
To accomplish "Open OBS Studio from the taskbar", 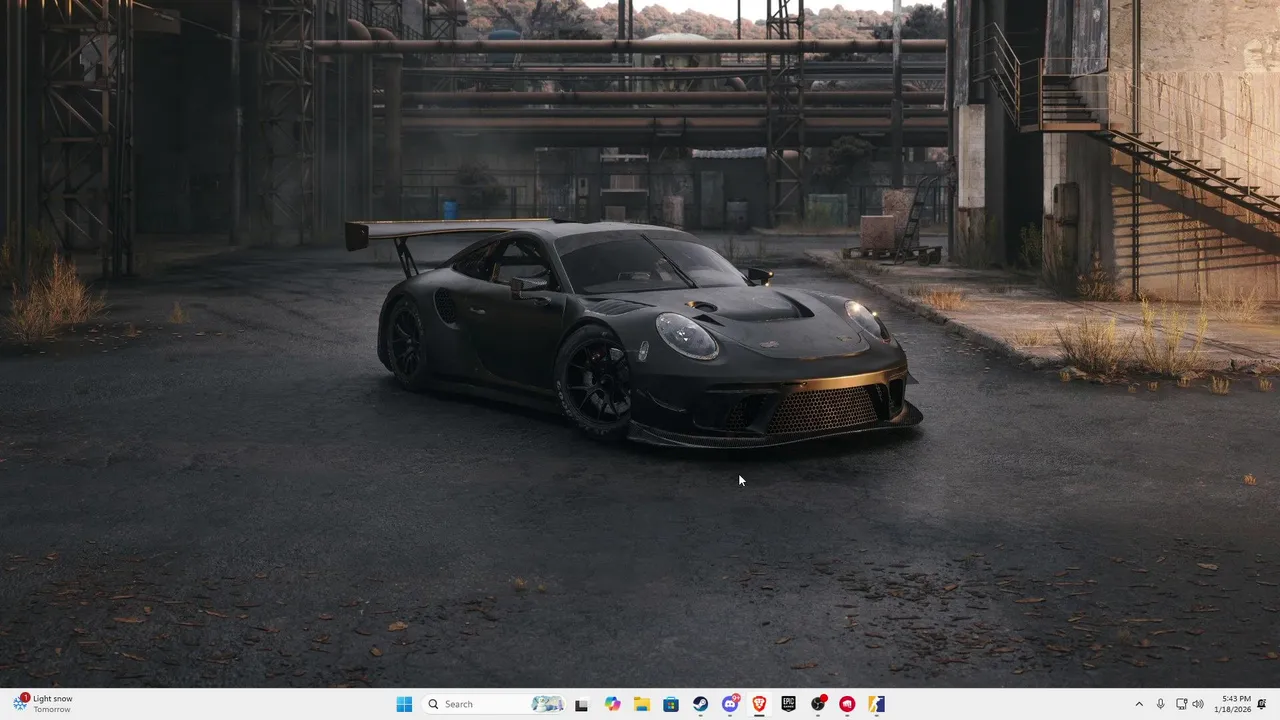I will [x=818, y=704].
